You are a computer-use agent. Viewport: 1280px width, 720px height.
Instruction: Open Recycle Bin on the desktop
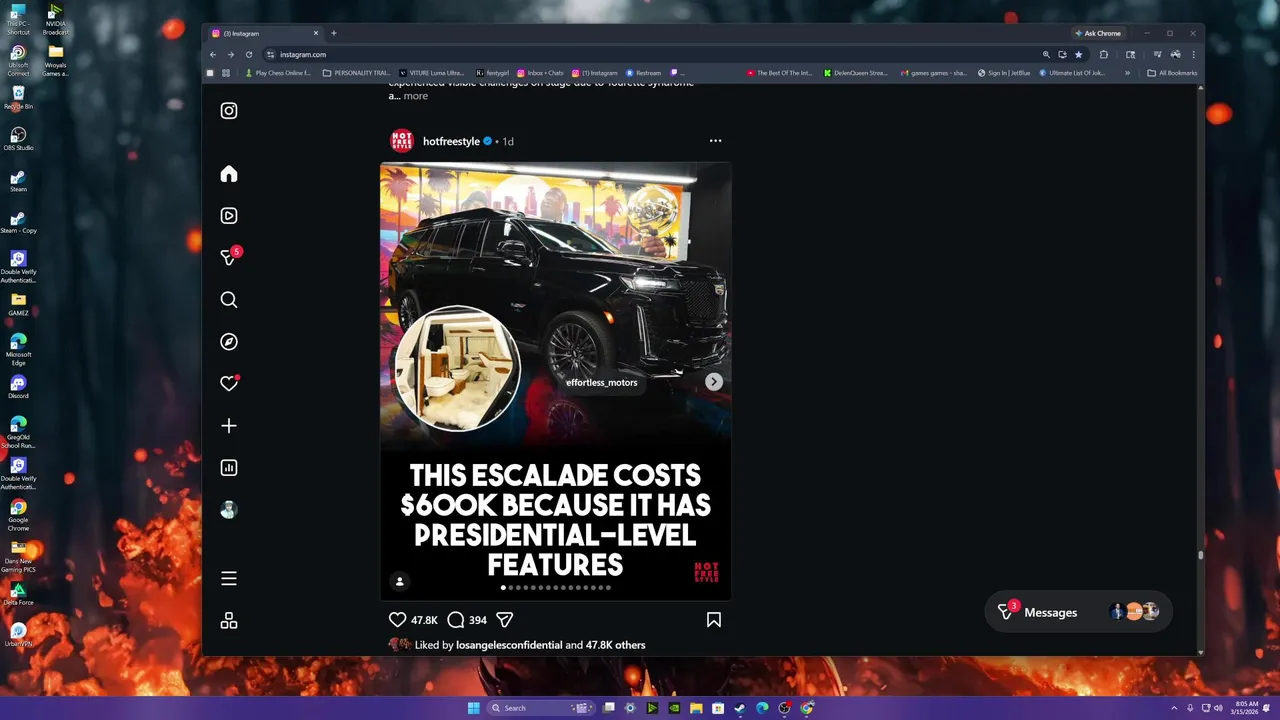click(x=18, y=98)
